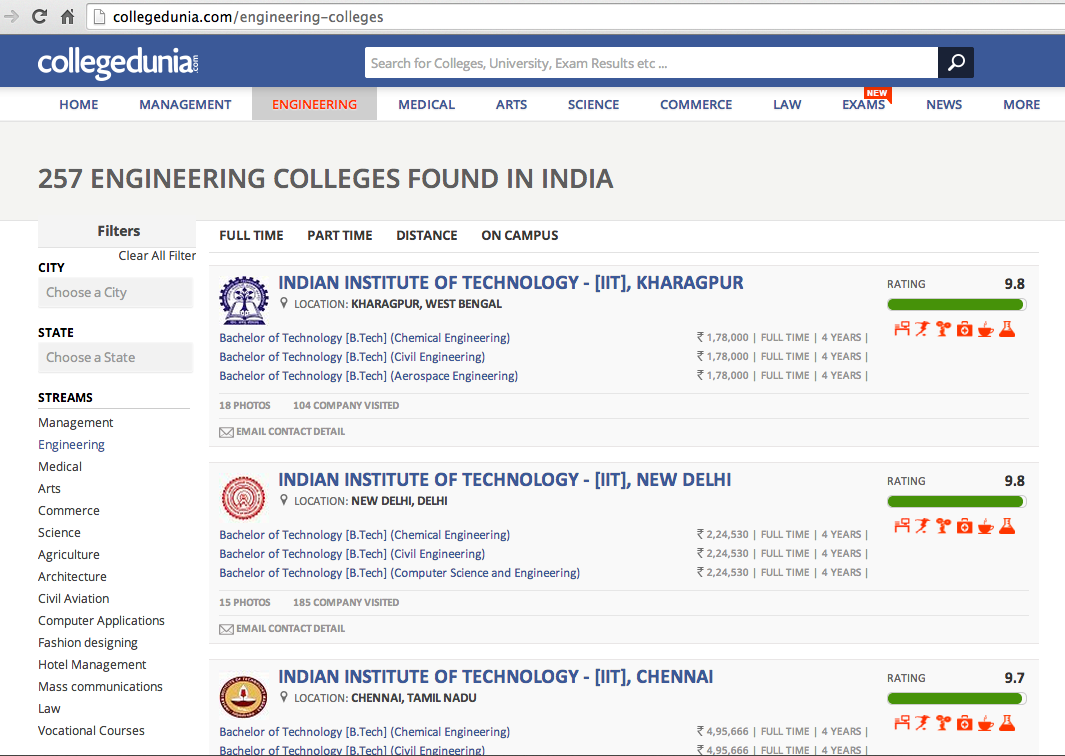
Task: Click IIT Chennai gym facility icon
Action: [943, 723]
